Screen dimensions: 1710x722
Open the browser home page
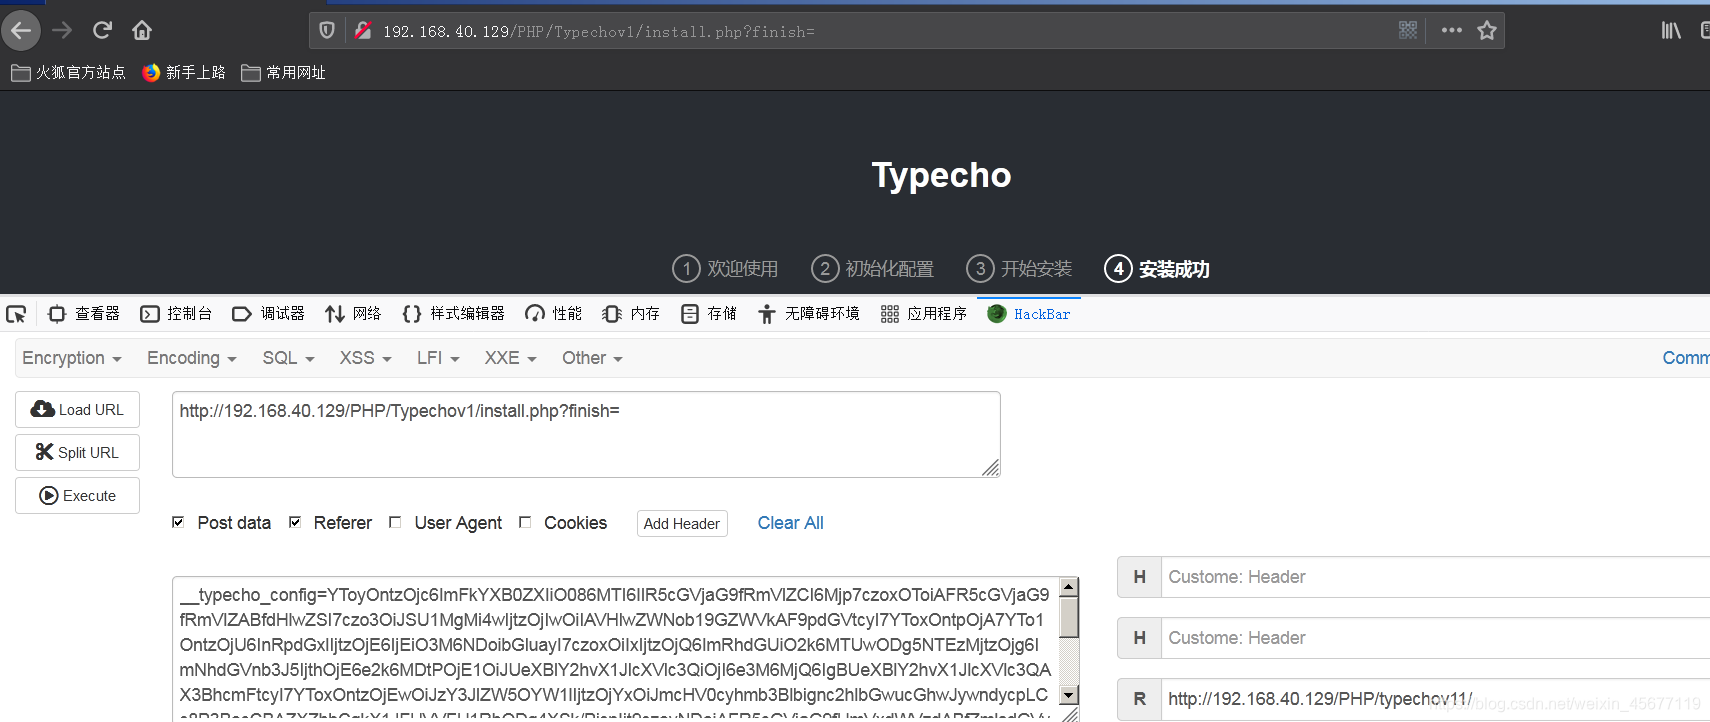142,31
